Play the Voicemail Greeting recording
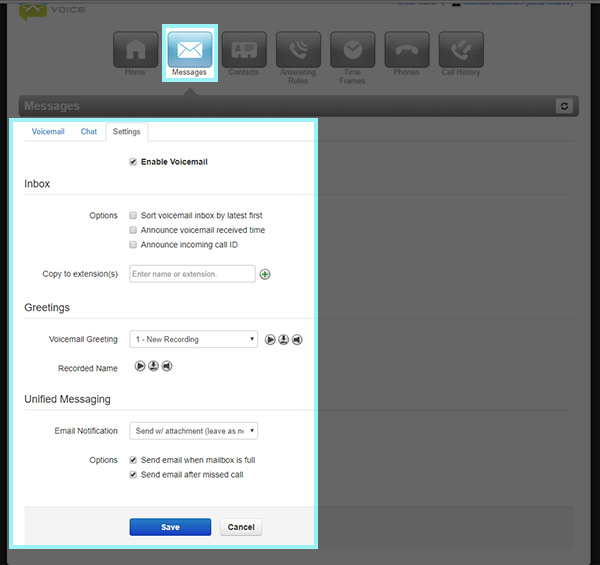This screenshot has width=600, height=565. (x=270, y=340)
